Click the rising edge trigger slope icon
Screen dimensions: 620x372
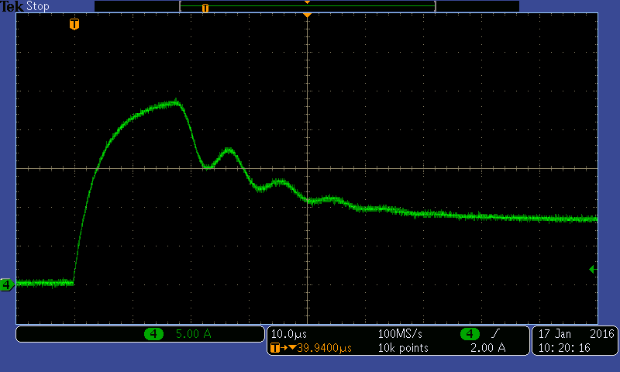(x=495, y=334)
